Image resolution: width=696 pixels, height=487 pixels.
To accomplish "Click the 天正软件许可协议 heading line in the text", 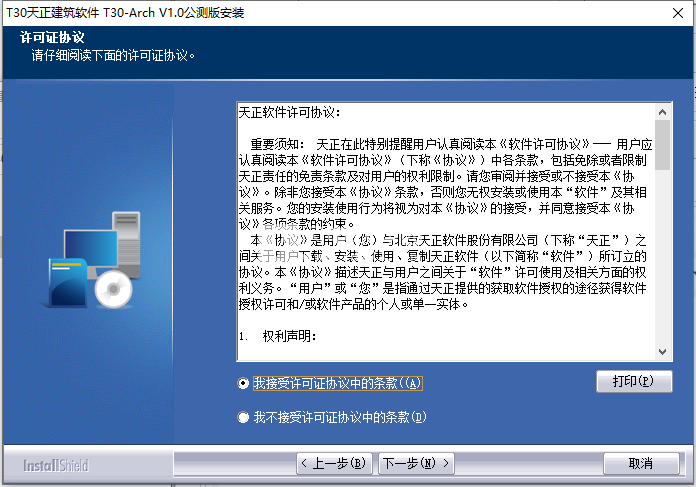I will point(290,112).
